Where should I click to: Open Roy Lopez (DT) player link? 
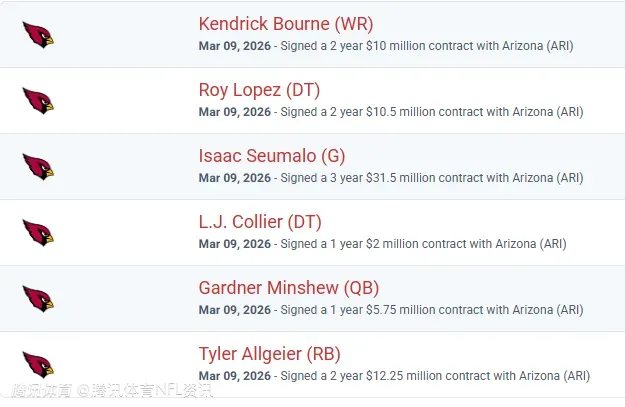pos(259,90)
